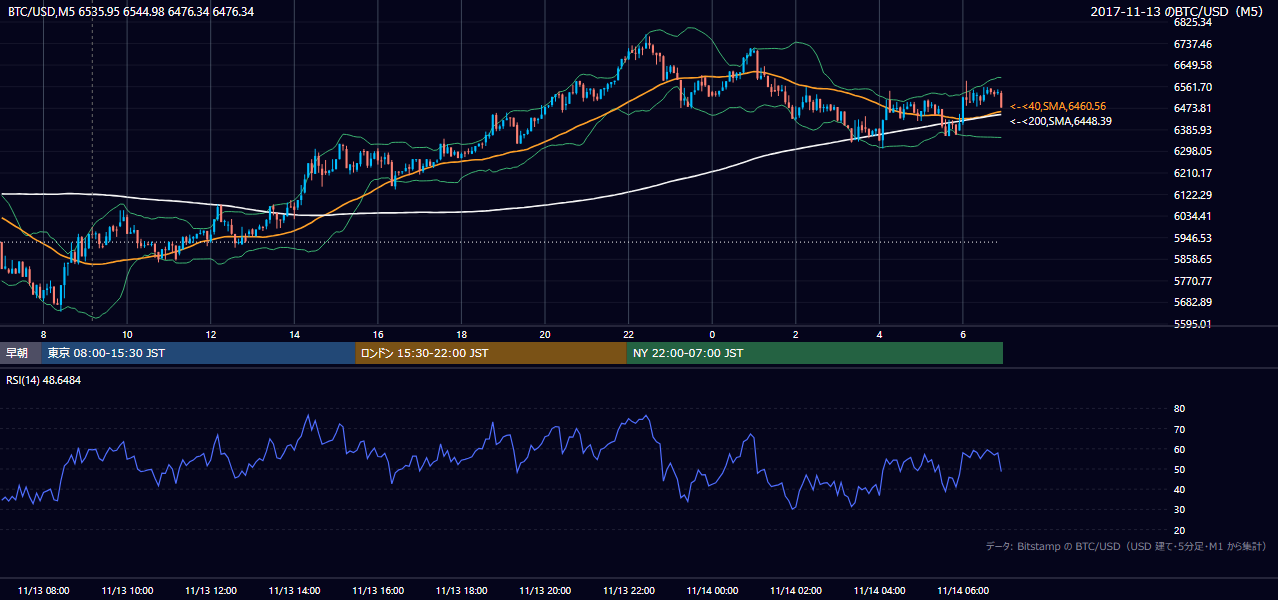
Task: Click the 11/14 06:00 time label
Action: (963, 591)
